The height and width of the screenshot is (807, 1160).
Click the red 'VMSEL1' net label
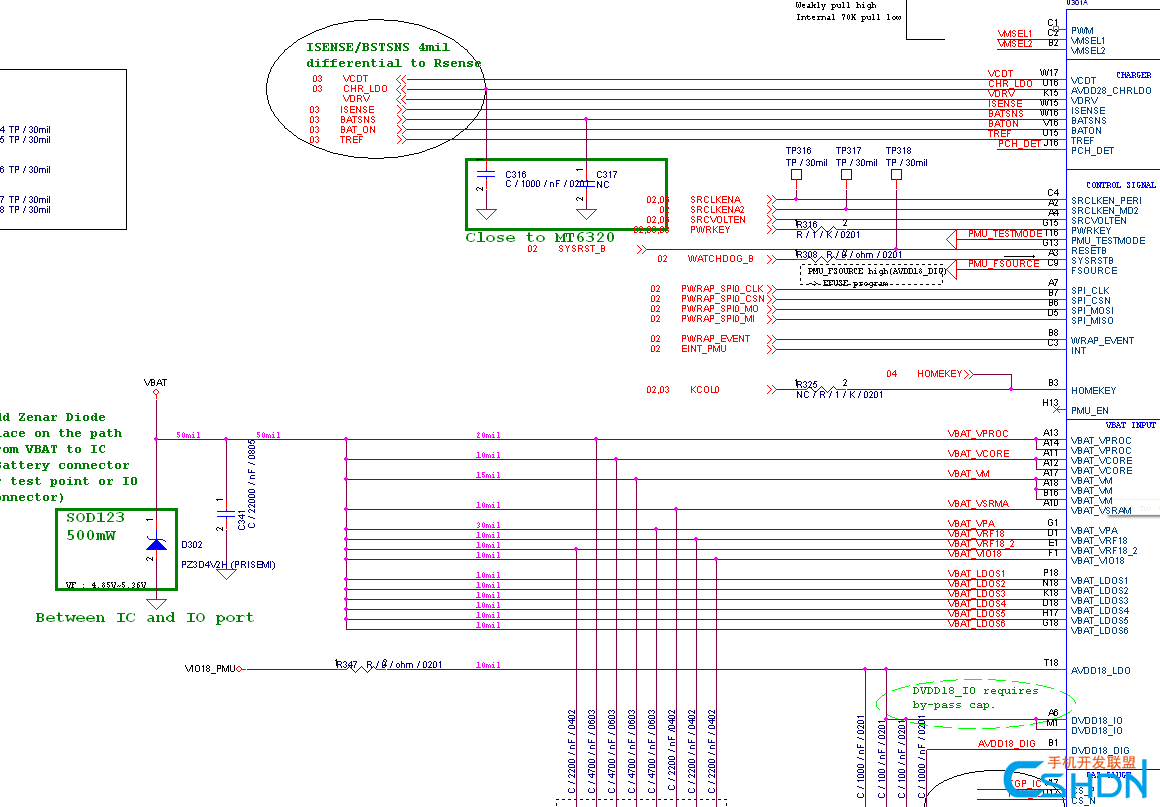[1014, 34]
